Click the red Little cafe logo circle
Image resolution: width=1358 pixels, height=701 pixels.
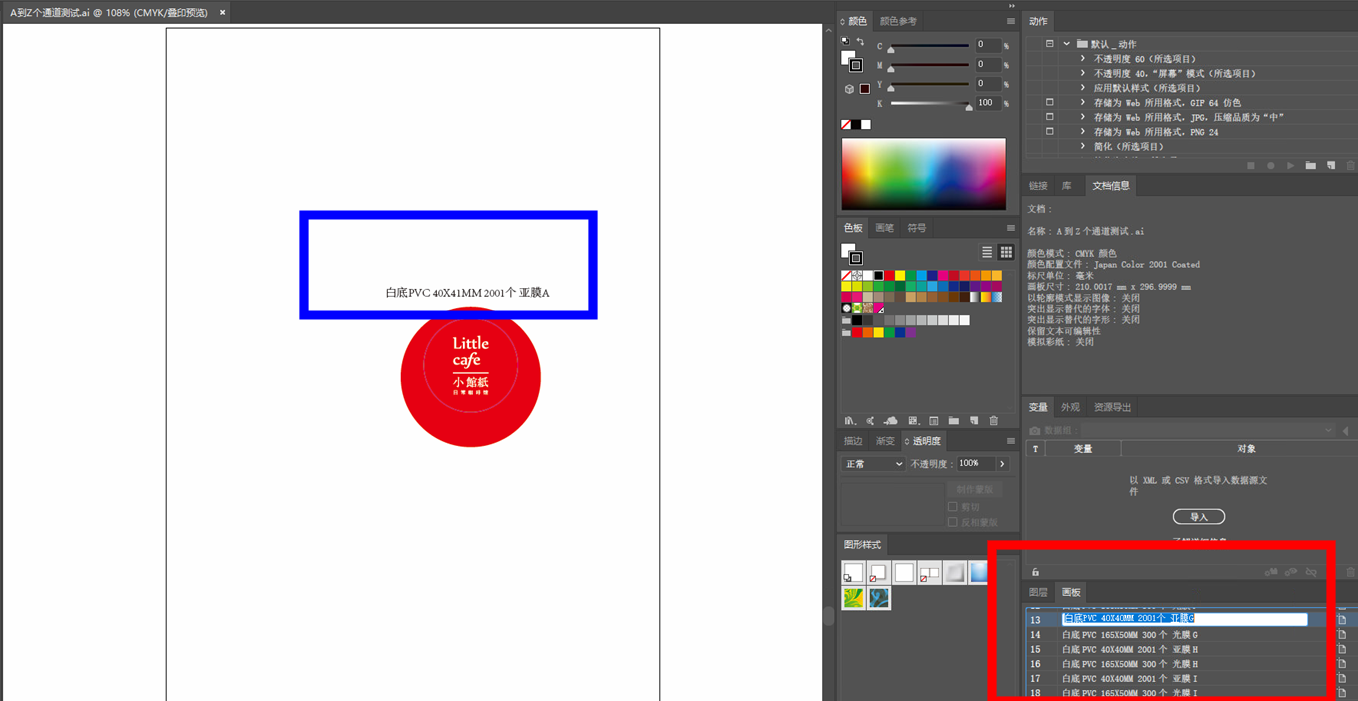(471, 377)
